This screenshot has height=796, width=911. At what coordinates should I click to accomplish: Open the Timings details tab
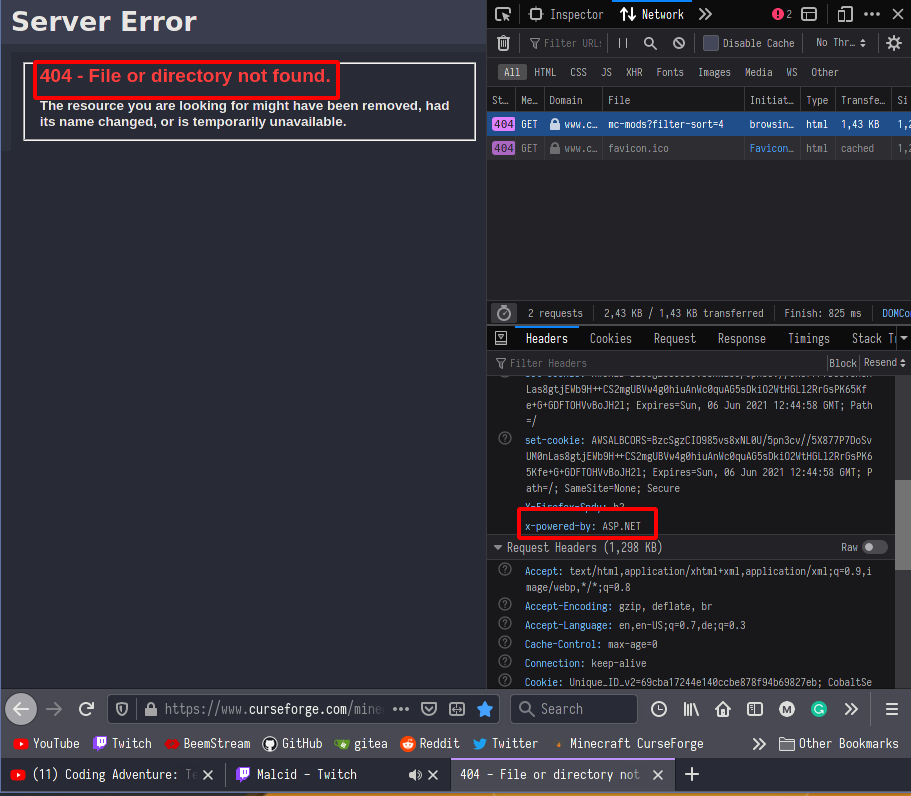pos(809,339)
